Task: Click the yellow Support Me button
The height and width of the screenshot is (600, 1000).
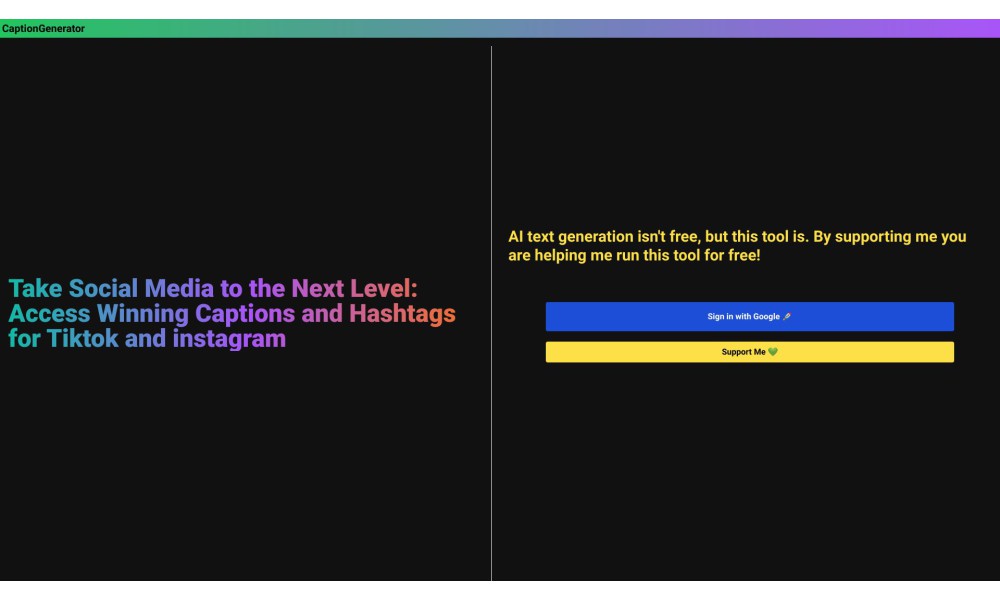Action: 749,352
